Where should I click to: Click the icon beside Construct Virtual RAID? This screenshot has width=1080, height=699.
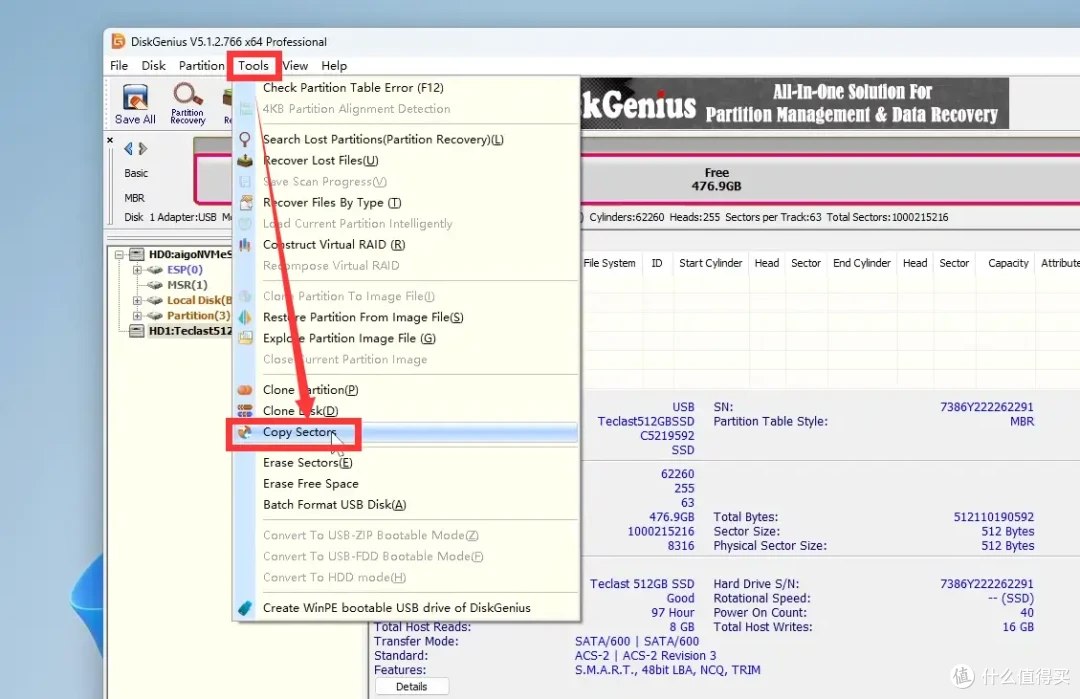[245, 244]
